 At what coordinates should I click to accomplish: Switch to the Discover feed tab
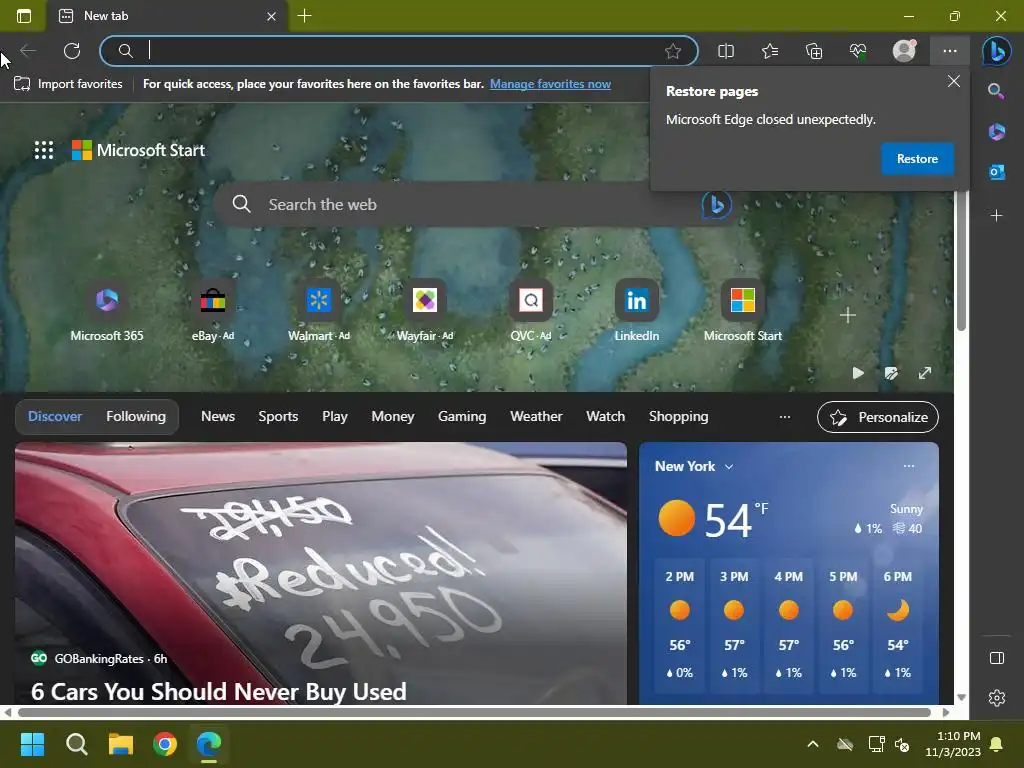point(55,417)
